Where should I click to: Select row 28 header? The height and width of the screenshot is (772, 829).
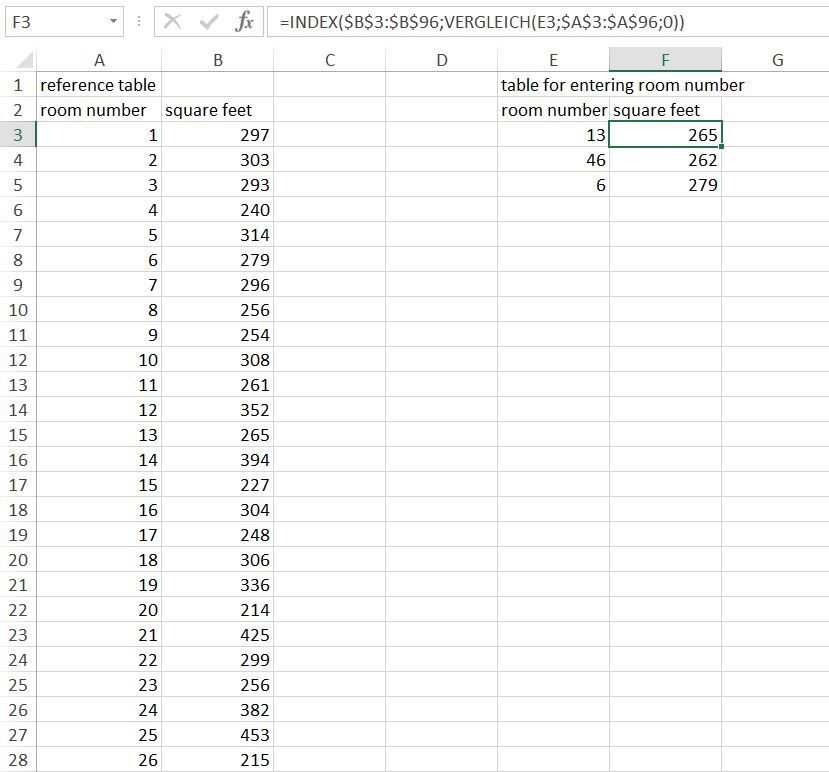18,760
